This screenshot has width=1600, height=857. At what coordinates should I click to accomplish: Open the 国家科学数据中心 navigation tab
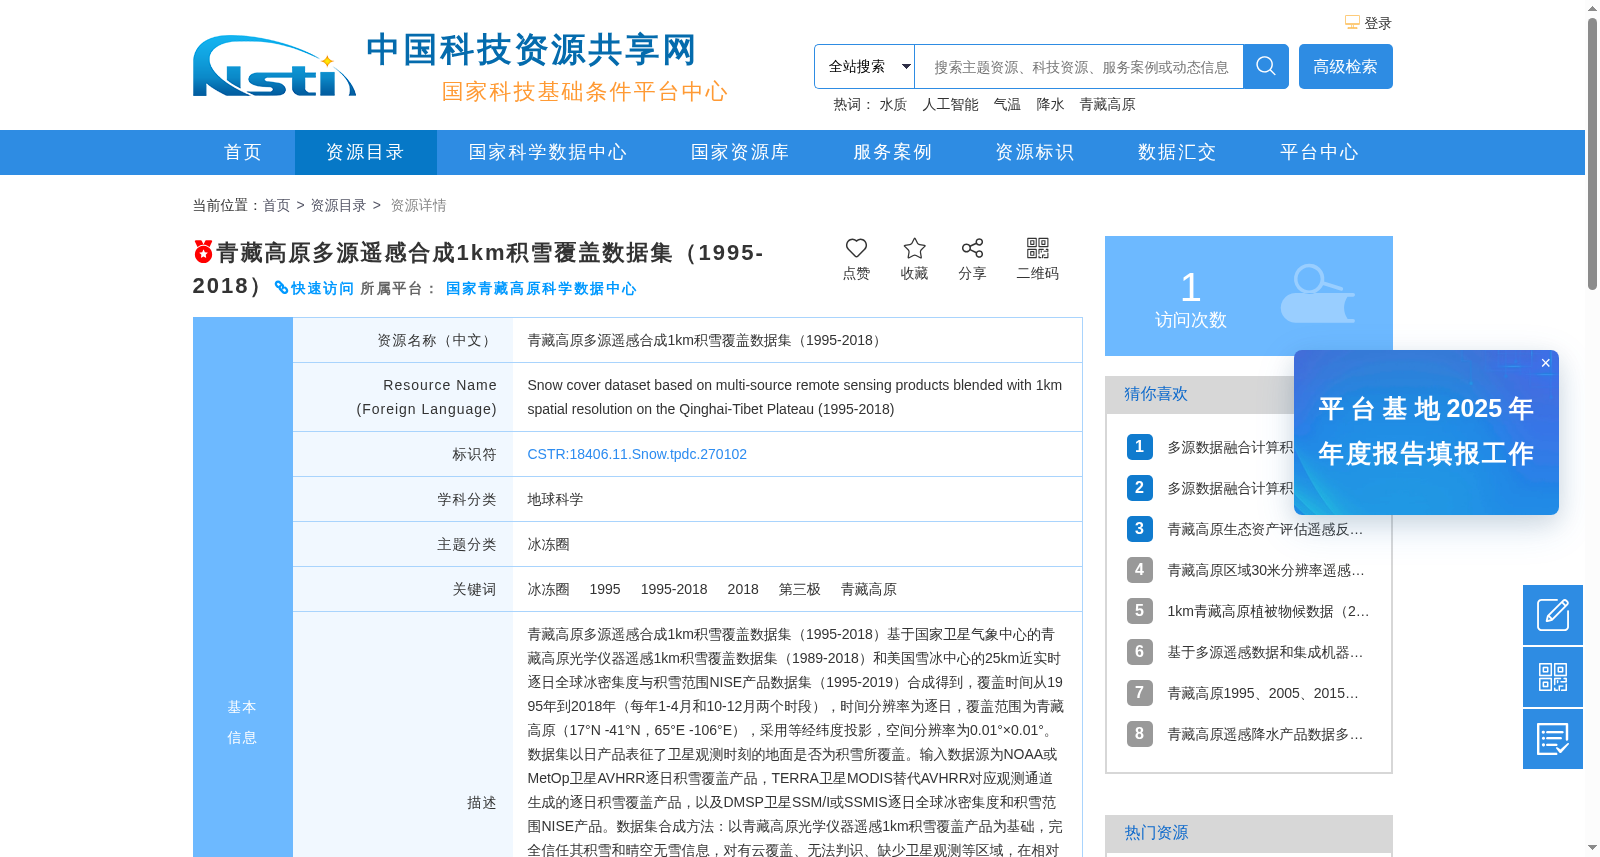coord(548,152)
